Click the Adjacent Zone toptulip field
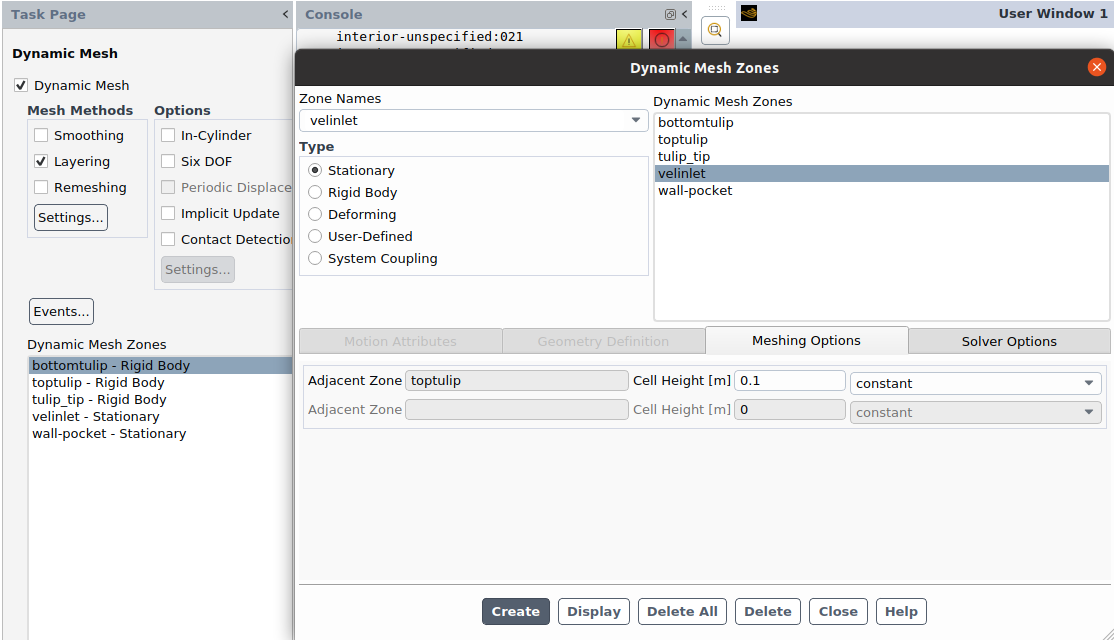Viewport: 1114px width, 640px height. tap(517, 381)
